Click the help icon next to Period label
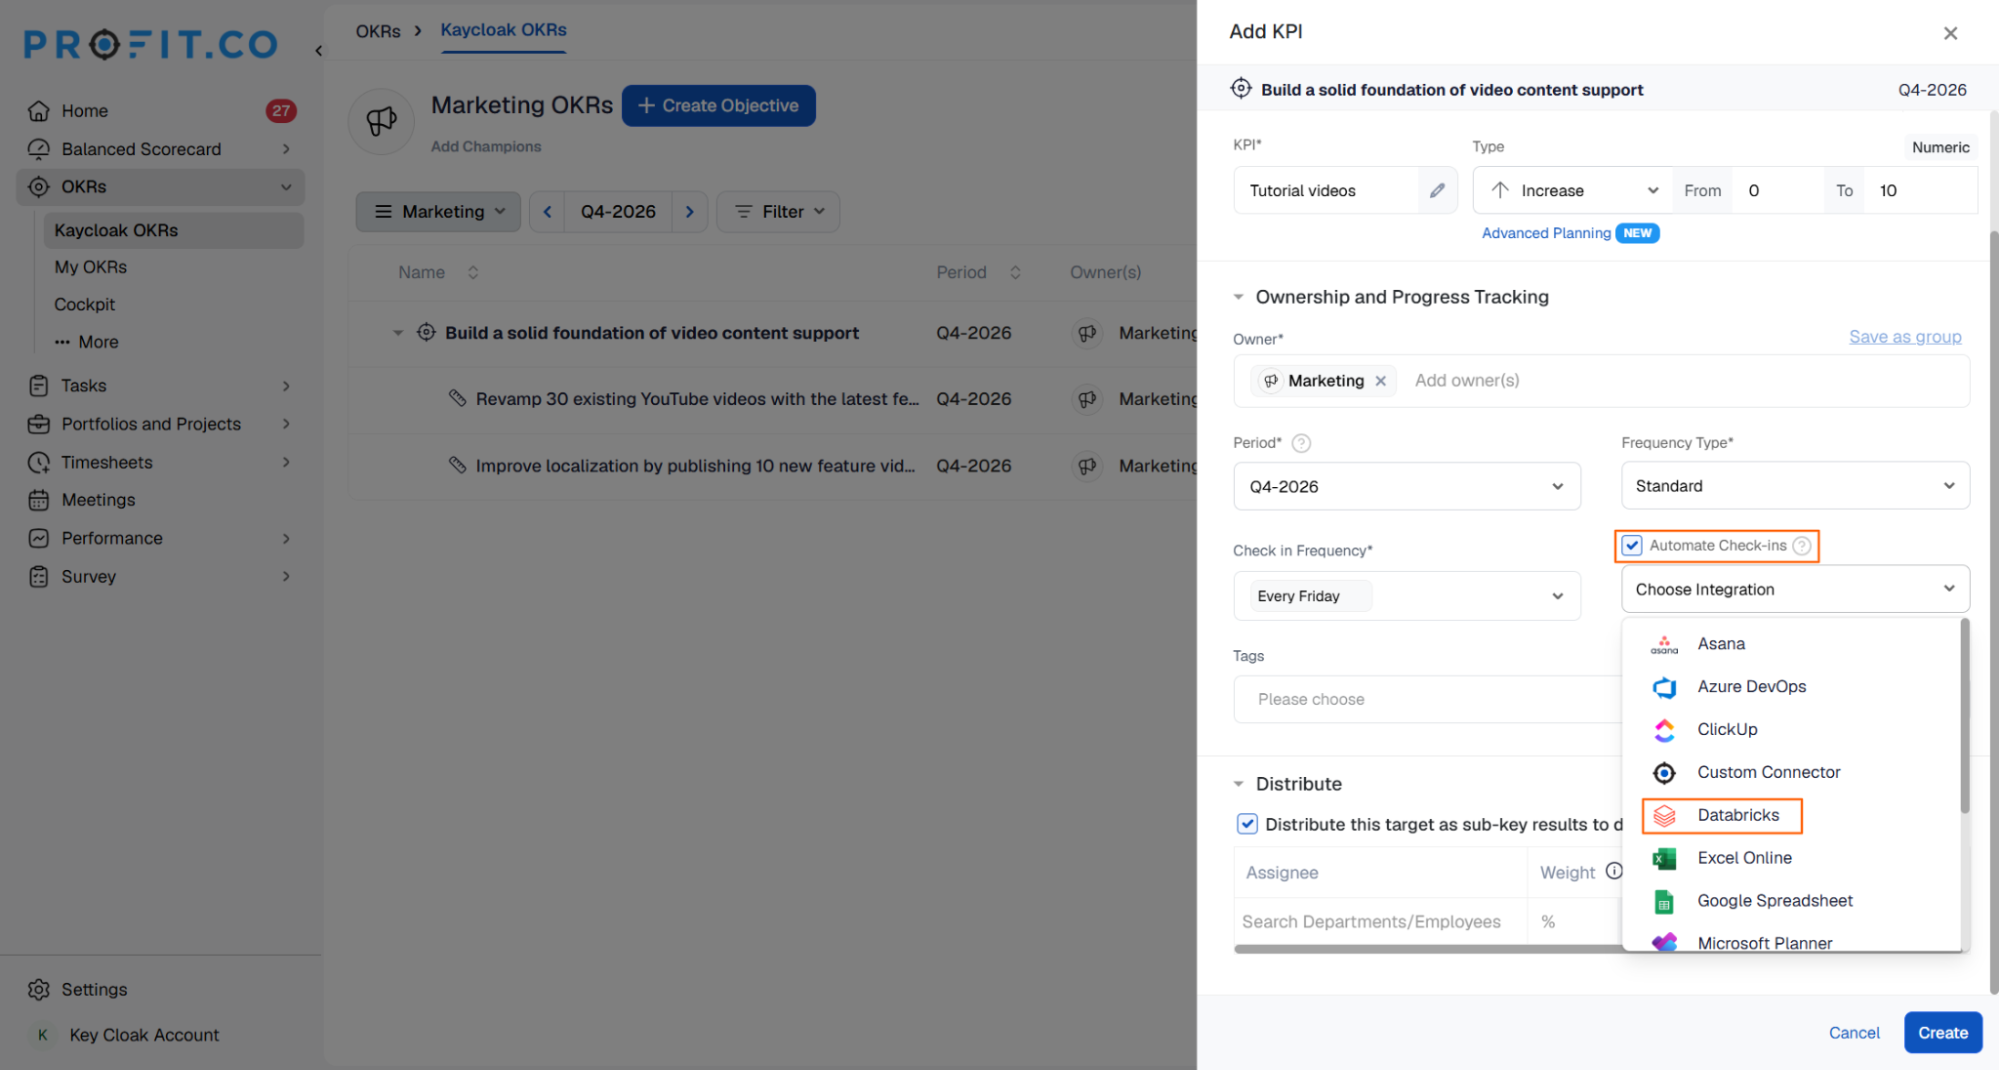Viewport: 1999px width, 1070px height. click(x=1301, y=443)
